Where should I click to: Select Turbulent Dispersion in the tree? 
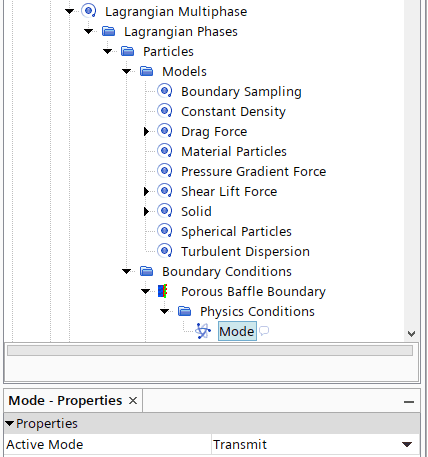[245, 252]
